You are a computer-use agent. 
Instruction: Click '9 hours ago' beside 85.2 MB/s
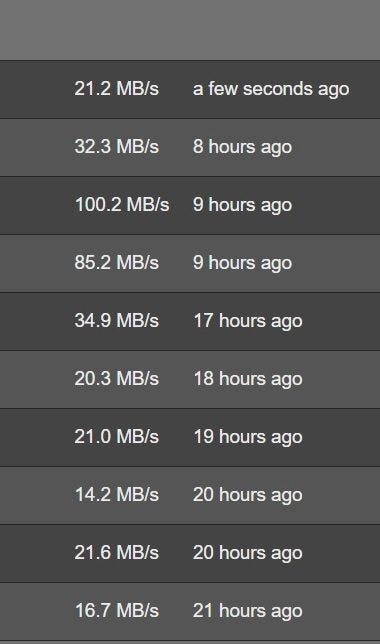pos(242,263)
